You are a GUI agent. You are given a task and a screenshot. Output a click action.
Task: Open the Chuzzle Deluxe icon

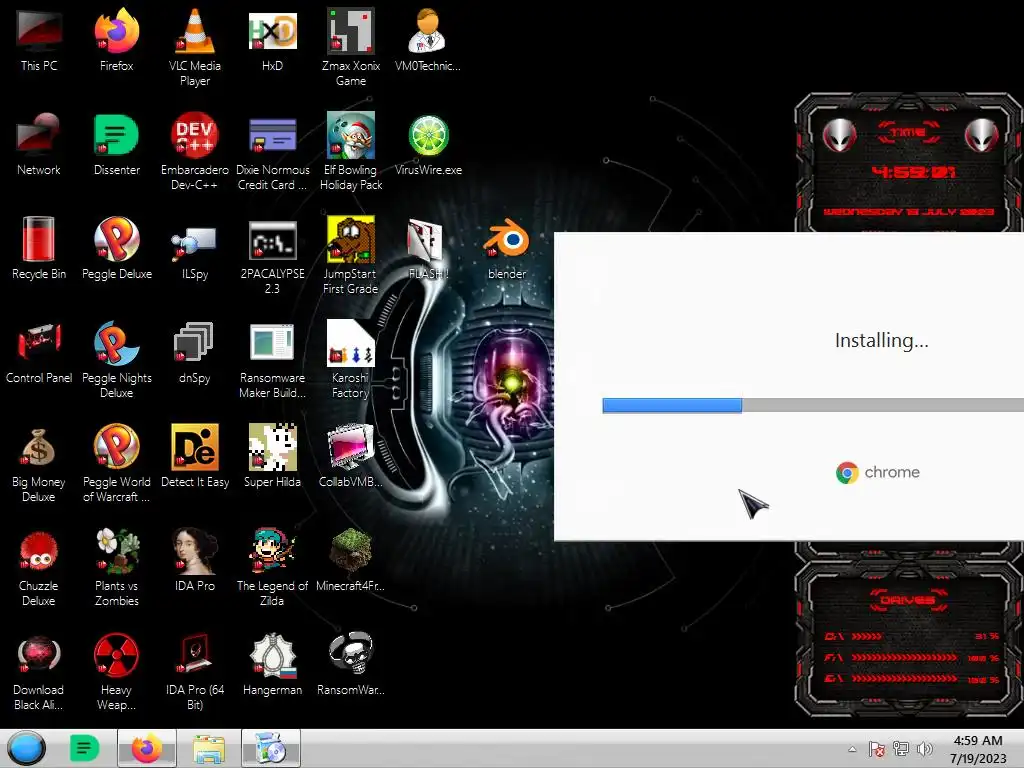click(x=39, y=567)
